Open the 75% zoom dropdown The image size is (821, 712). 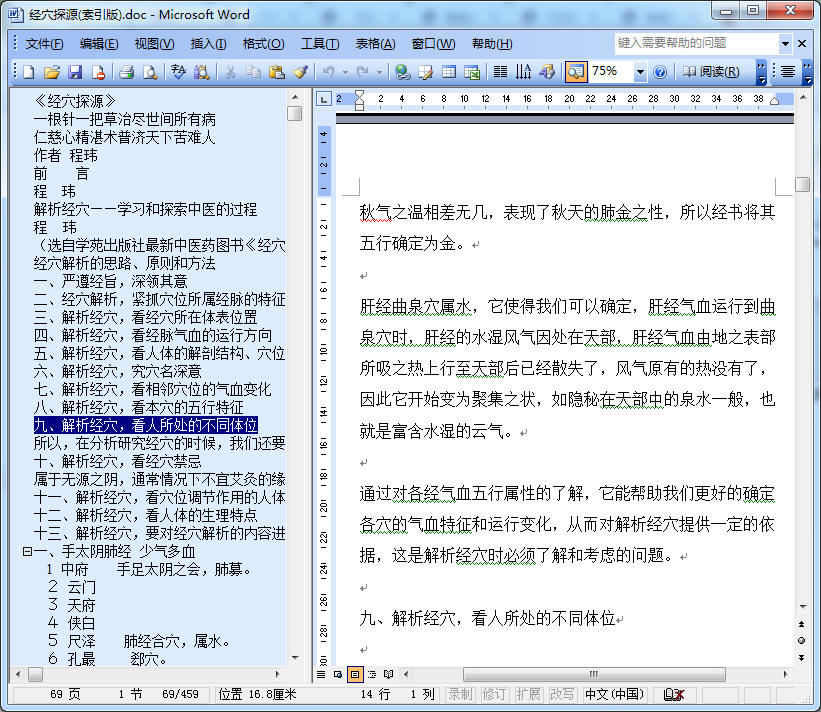point(640,72)
